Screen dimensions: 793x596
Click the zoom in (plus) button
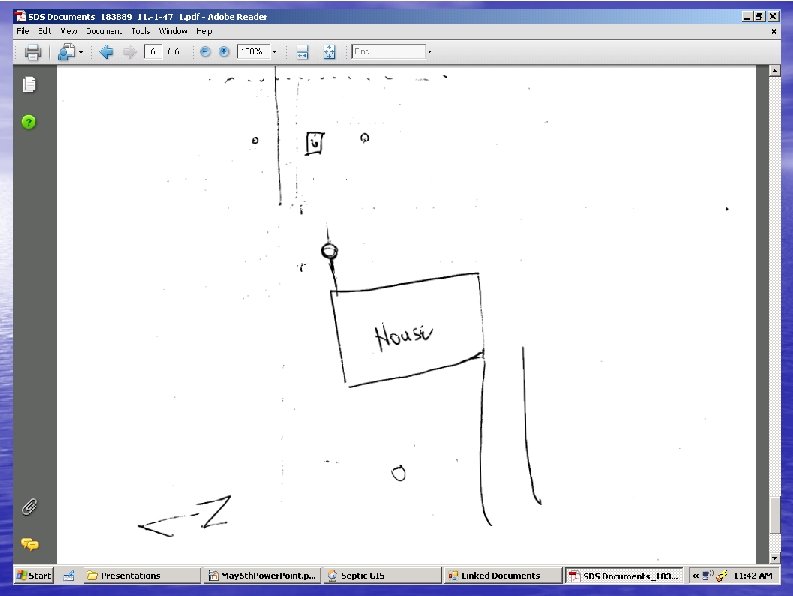(x=224, y=52)
